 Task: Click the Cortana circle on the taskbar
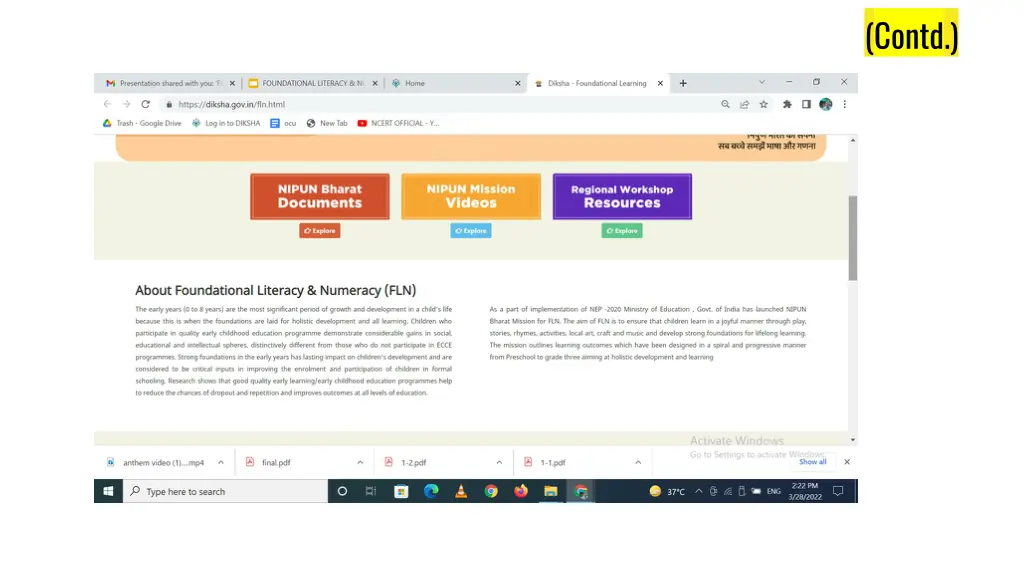coord(342,491)
